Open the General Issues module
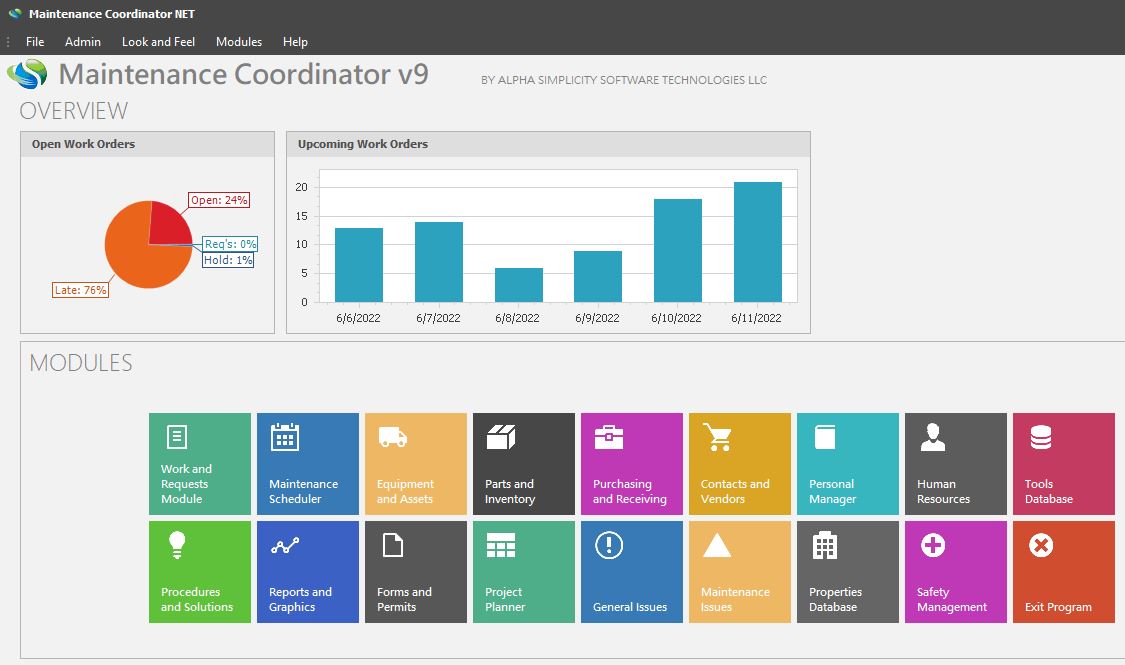Screen dimensions: 1125x665 coord(631,571)
